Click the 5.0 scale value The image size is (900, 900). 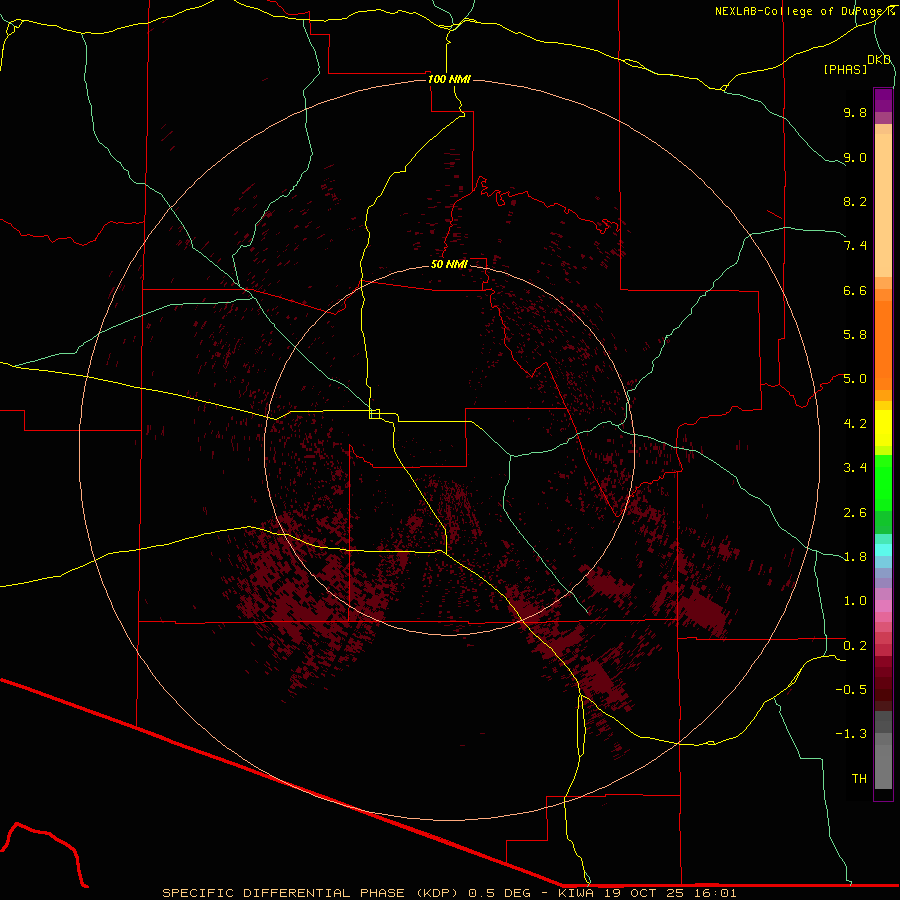pos(855,379)
